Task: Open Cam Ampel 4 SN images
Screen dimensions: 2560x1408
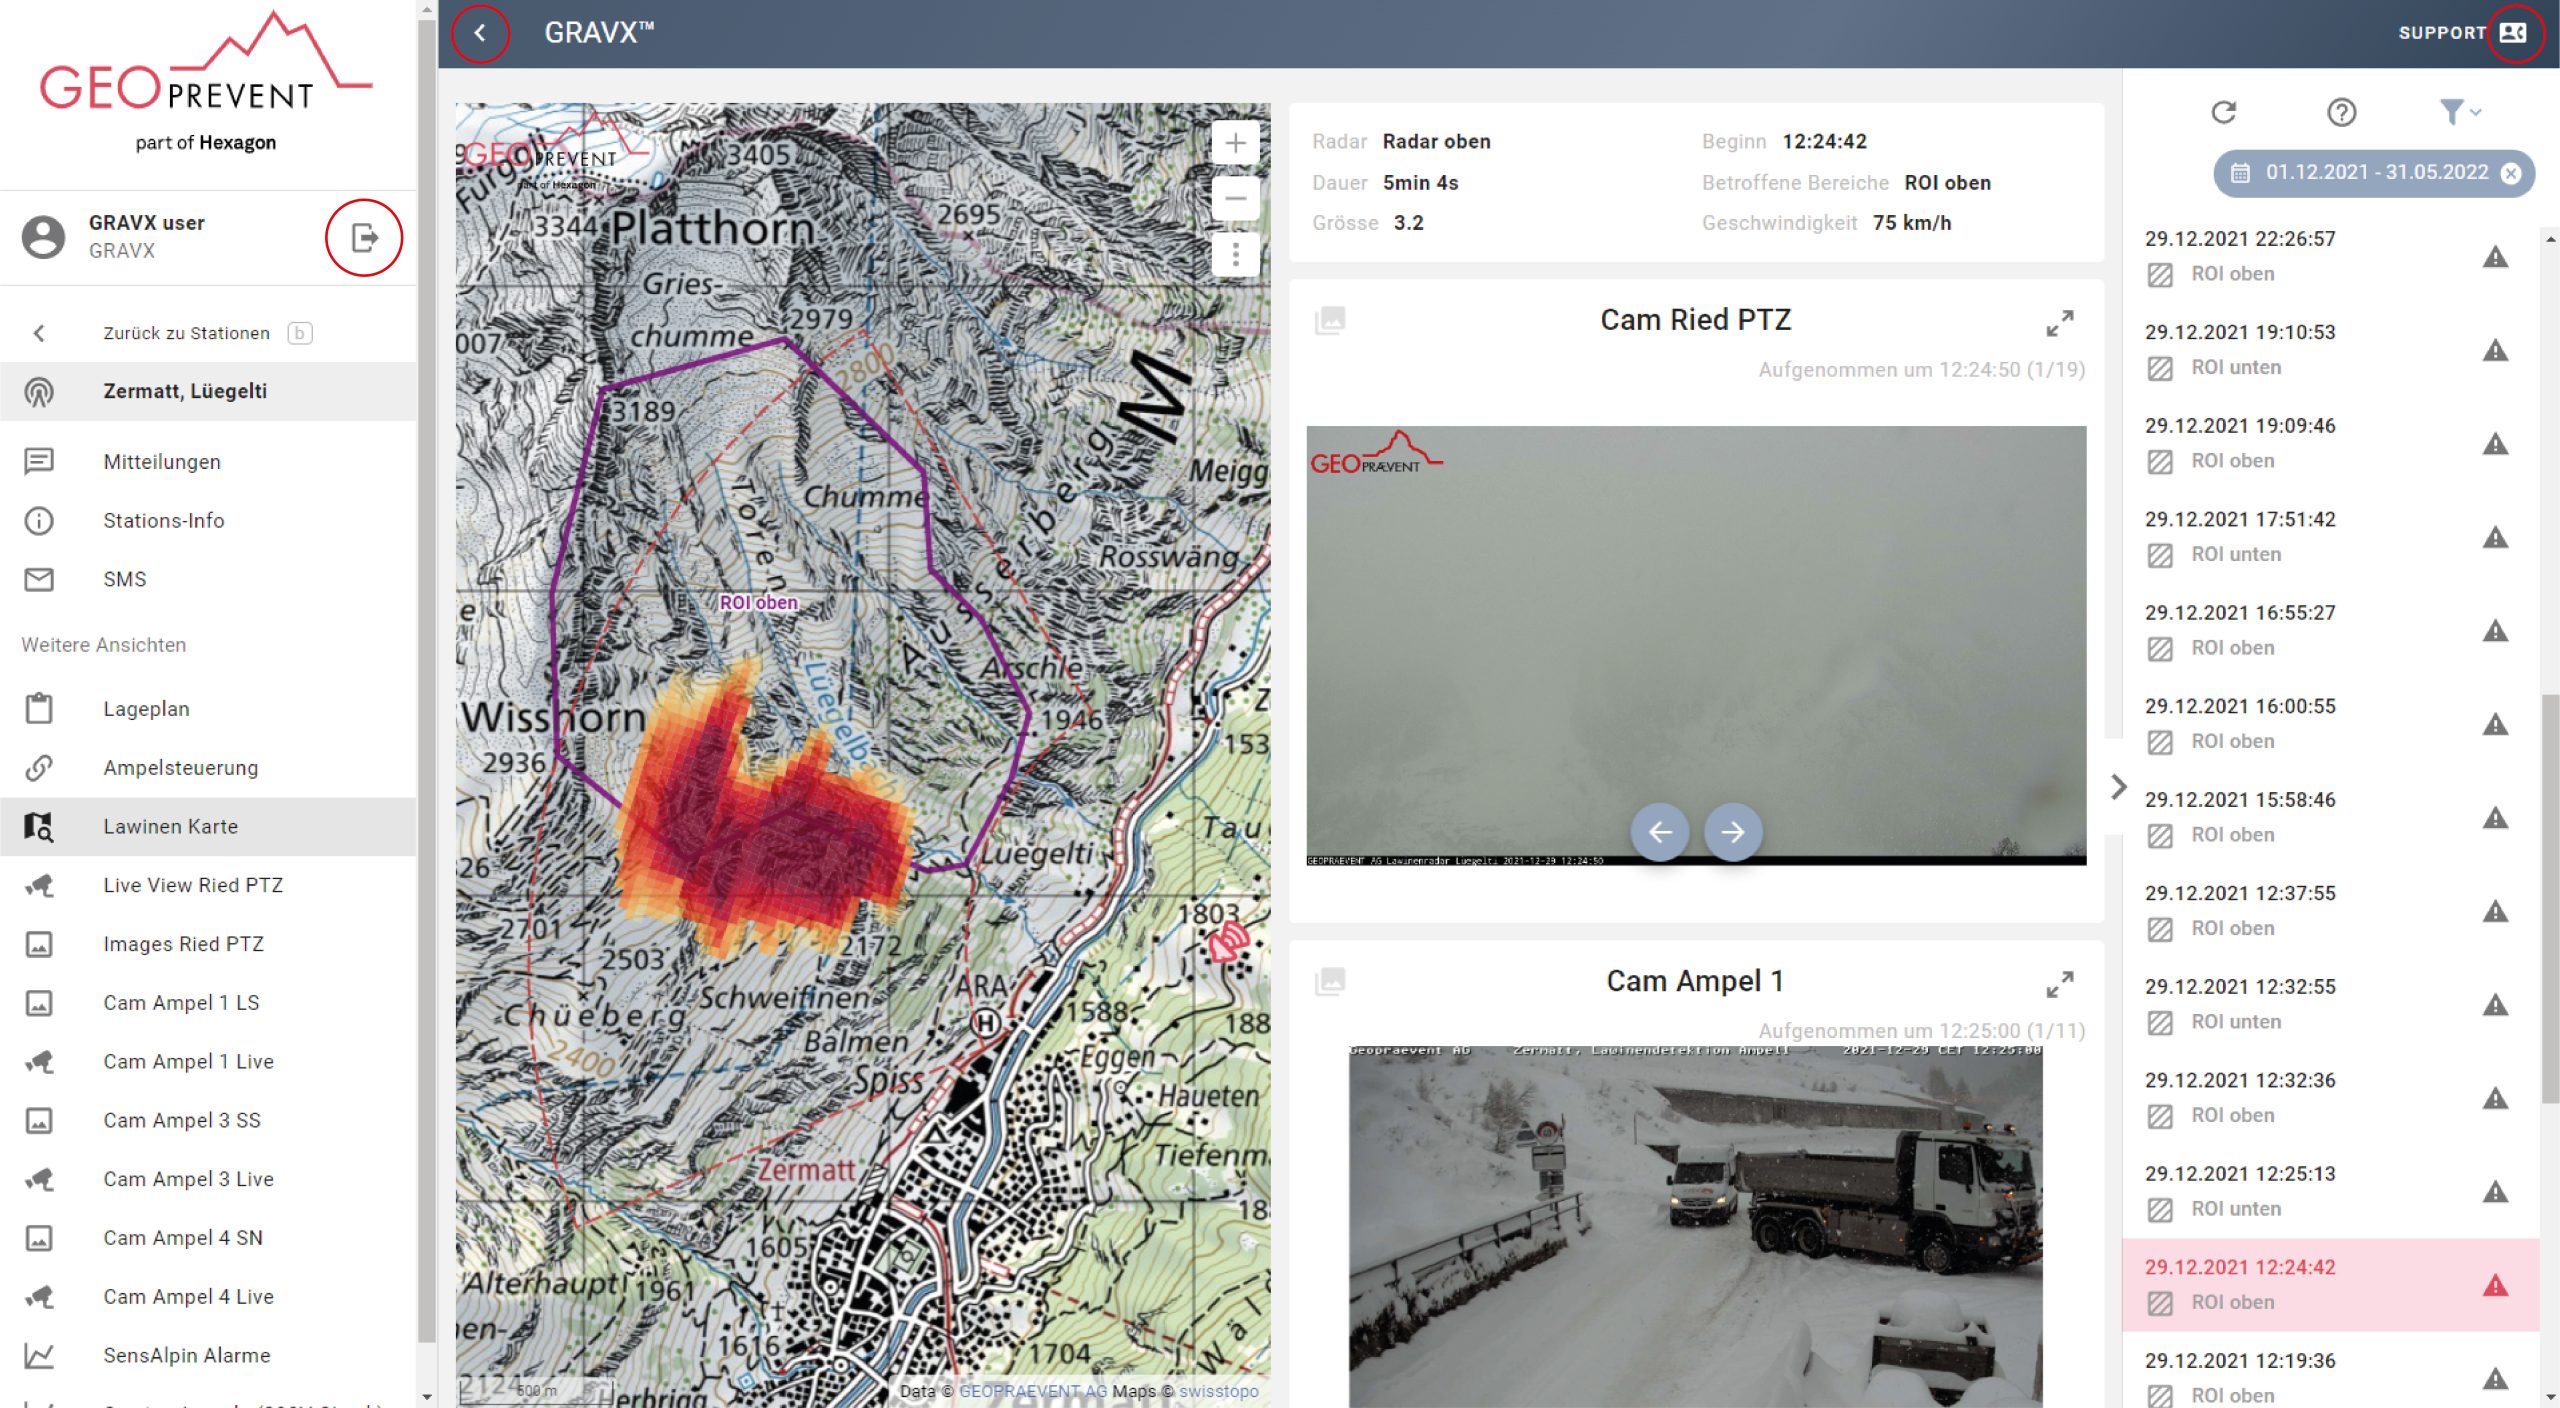Action: tap(208, 1238)
